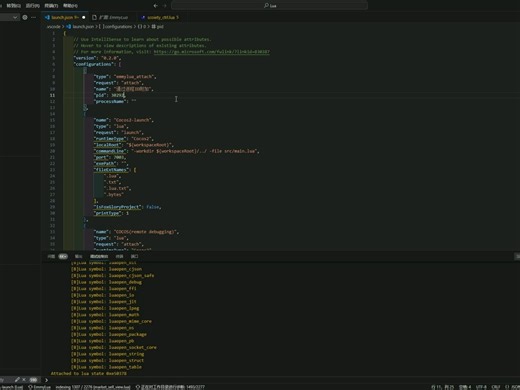Click the "commandLine" key

(110, 151)
